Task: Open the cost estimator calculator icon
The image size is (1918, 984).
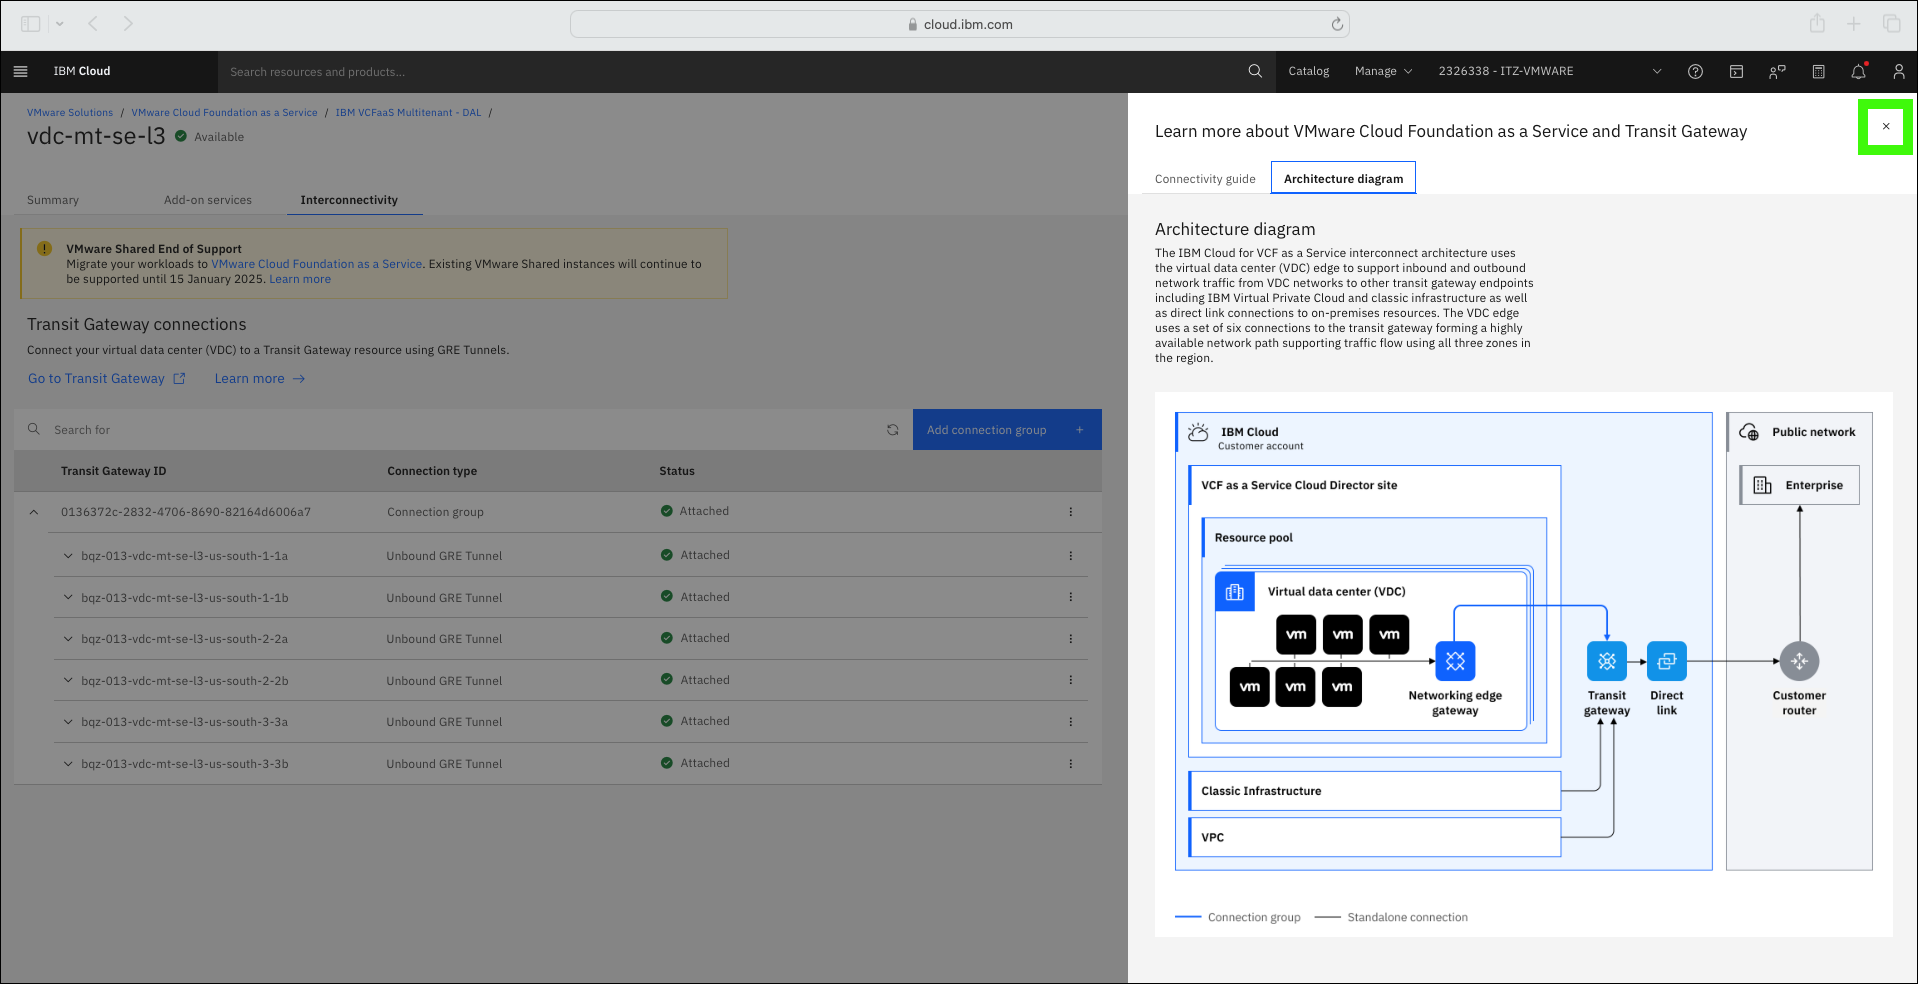Action: click(1818, 71)
